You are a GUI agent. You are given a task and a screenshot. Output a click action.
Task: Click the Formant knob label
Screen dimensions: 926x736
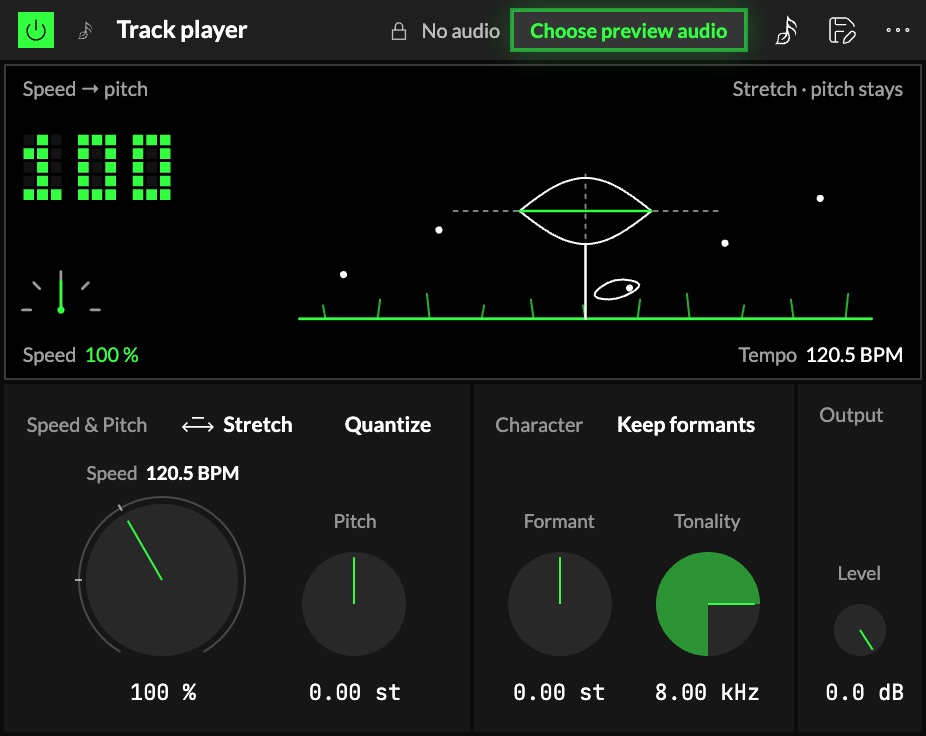(559, 522)
